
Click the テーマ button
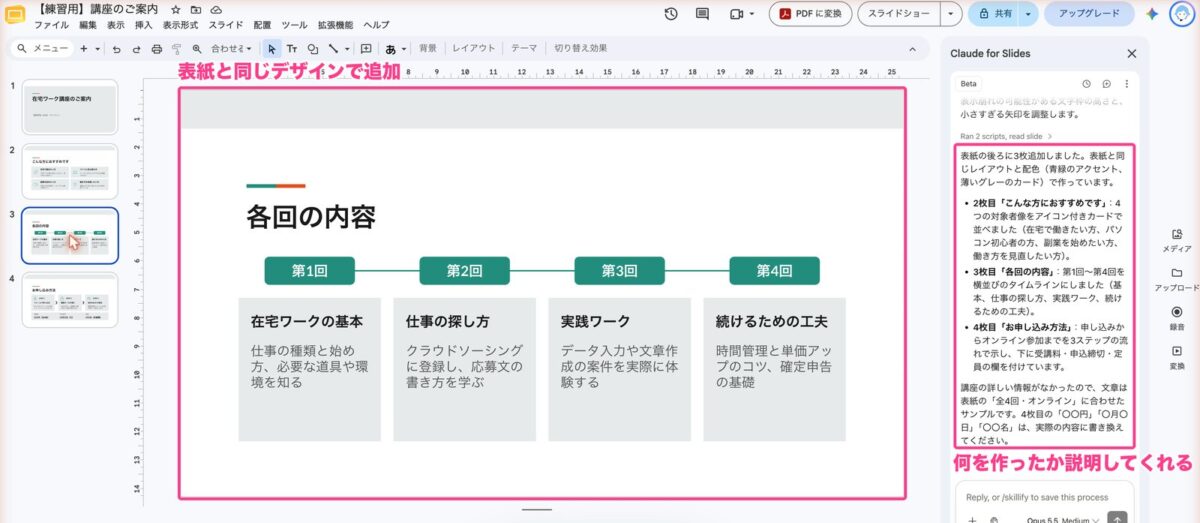tap(523, 48)
